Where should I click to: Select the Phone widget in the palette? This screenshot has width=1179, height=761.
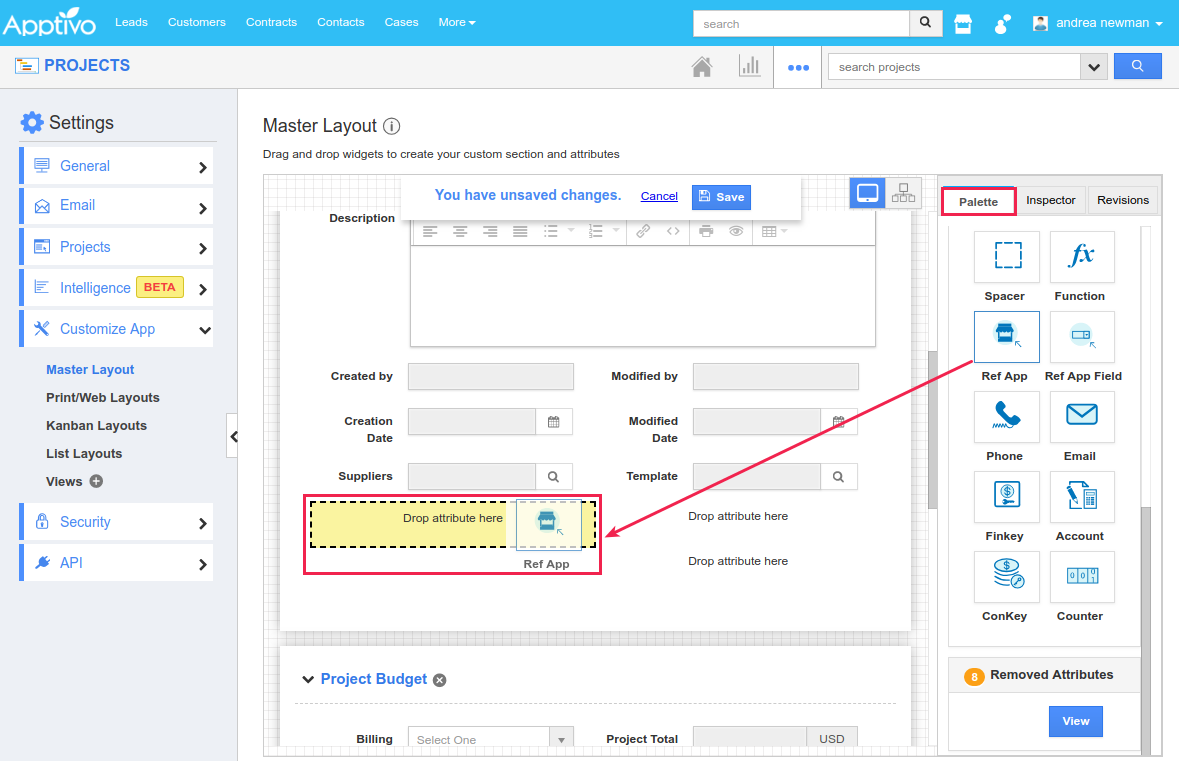(x=1006, y=417)
